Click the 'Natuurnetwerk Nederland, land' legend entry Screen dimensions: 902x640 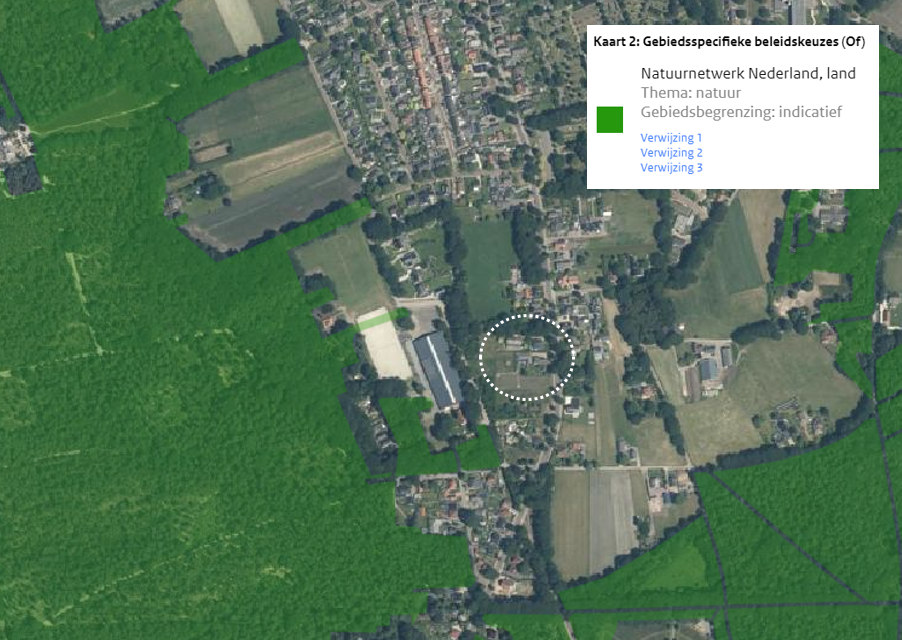(x=748, y=74)
